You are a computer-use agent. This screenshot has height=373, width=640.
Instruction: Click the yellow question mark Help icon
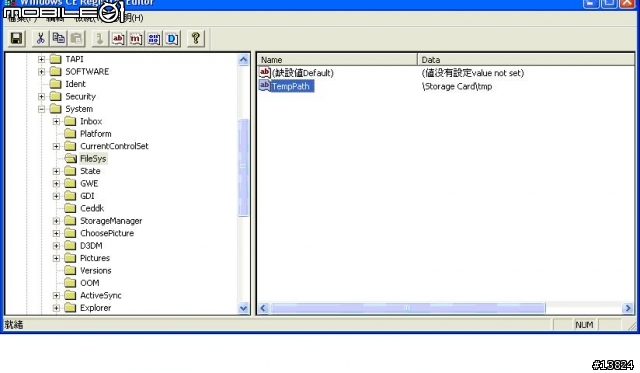(196, 39)
